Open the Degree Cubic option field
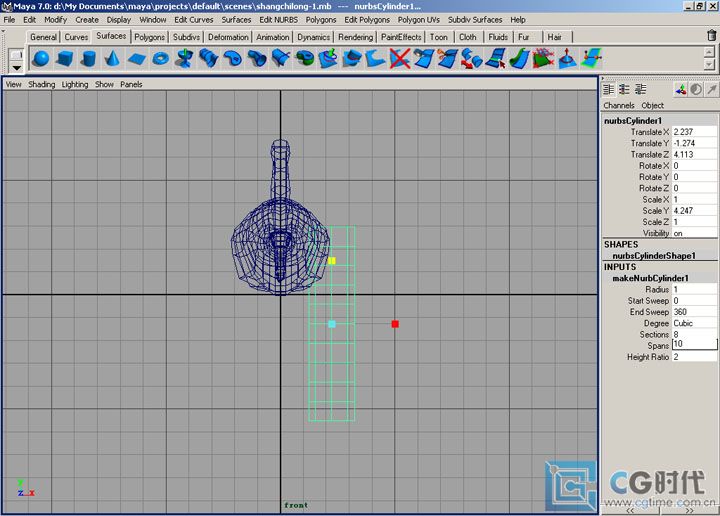Screen dimensions: 720x516 pyautogui.click(x=694, y=323)
